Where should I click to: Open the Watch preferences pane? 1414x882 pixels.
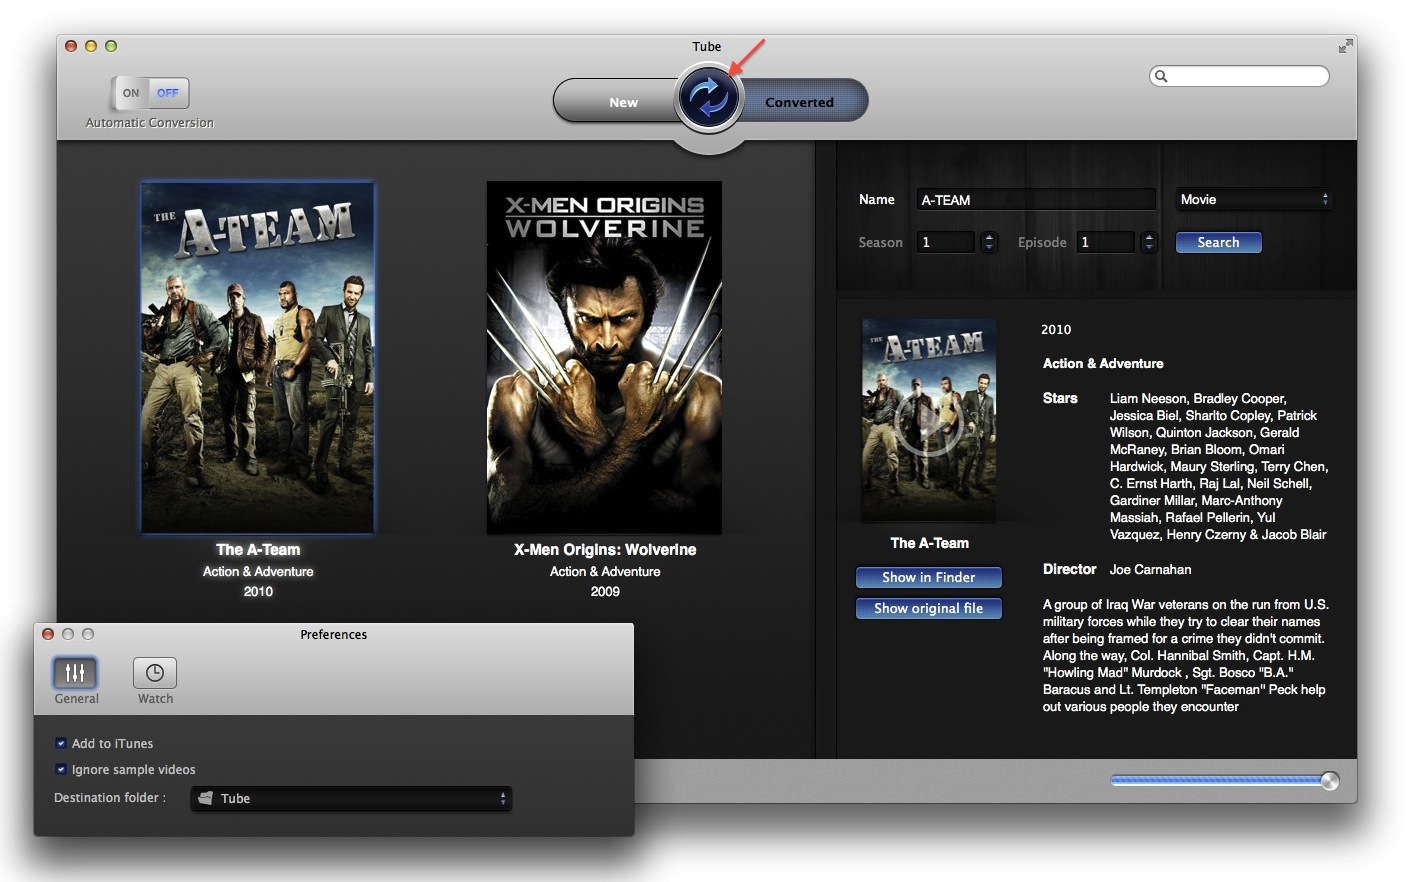coord(155,681)
